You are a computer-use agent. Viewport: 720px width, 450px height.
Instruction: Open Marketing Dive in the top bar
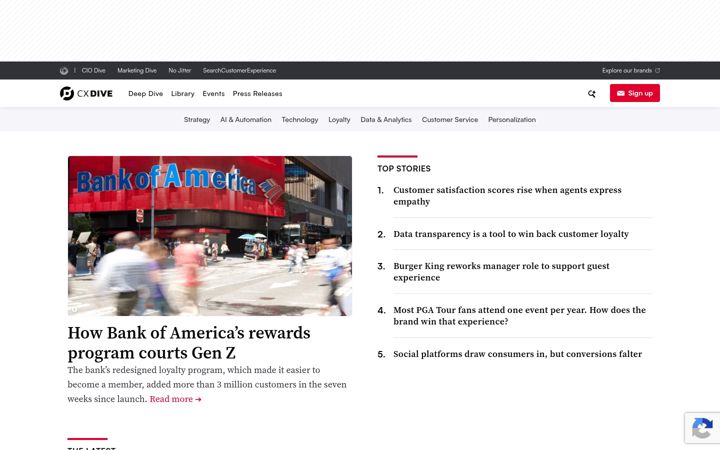(x=137, y=71)
